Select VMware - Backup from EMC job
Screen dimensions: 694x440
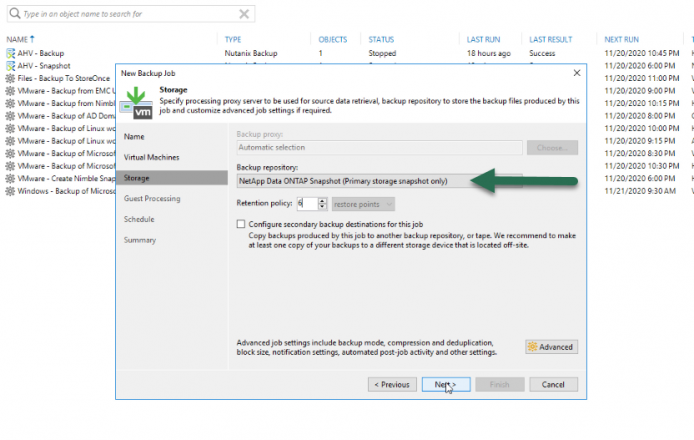(66, 91)
